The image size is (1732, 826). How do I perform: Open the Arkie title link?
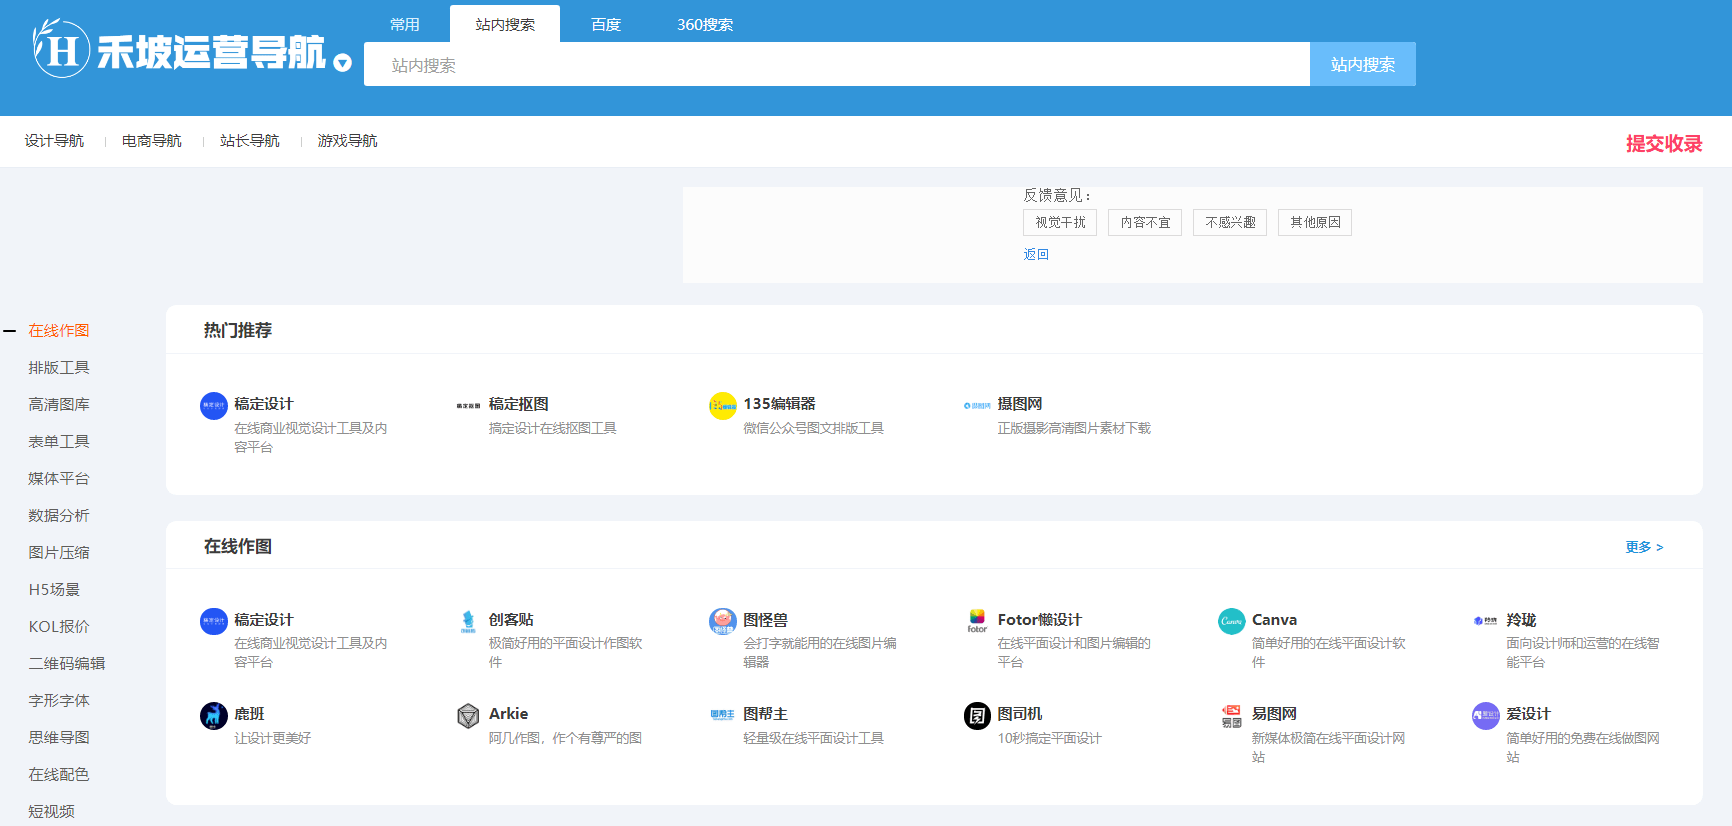coord(508,714)
